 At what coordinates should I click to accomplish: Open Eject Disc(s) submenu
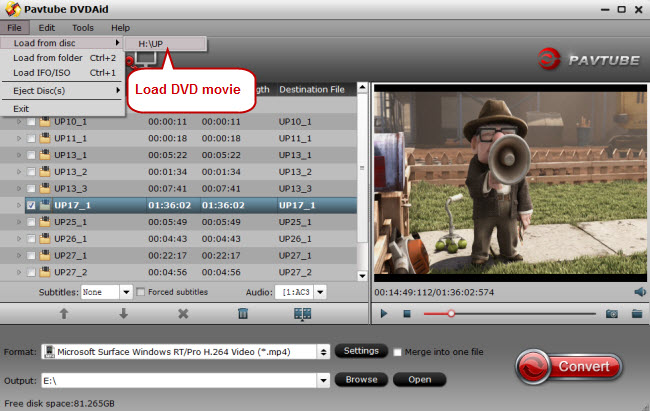pos(62,91)
